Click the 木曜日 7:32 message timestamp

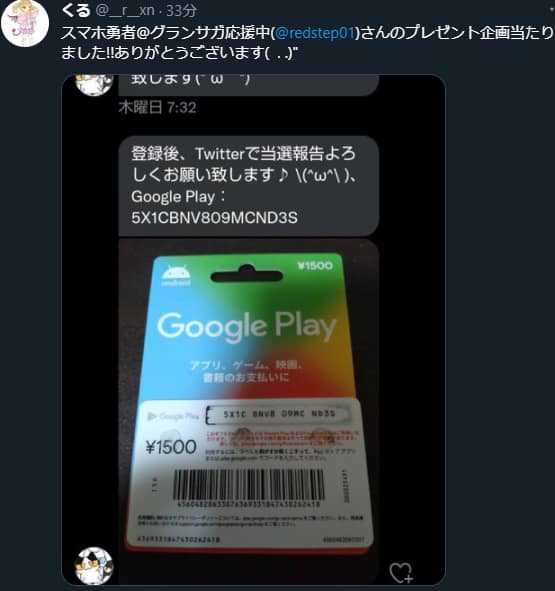pyautogui.click(x=157, y=107)
